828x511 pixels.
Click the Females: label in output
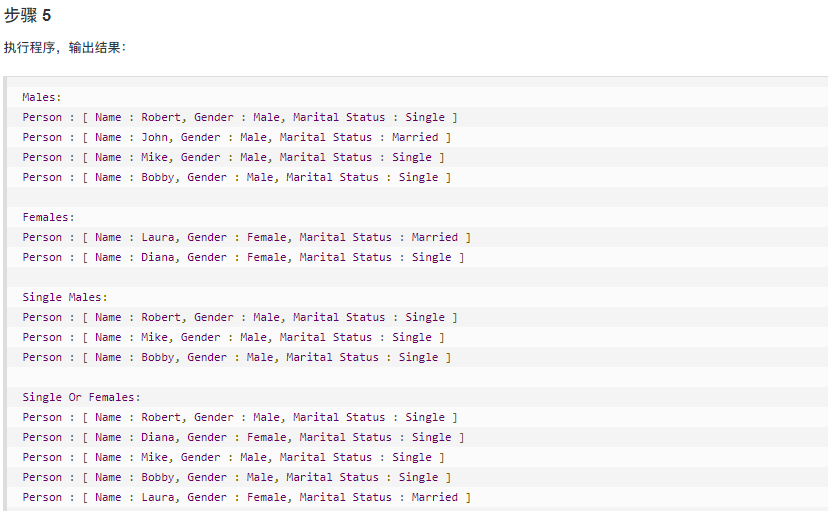[48, 217]
